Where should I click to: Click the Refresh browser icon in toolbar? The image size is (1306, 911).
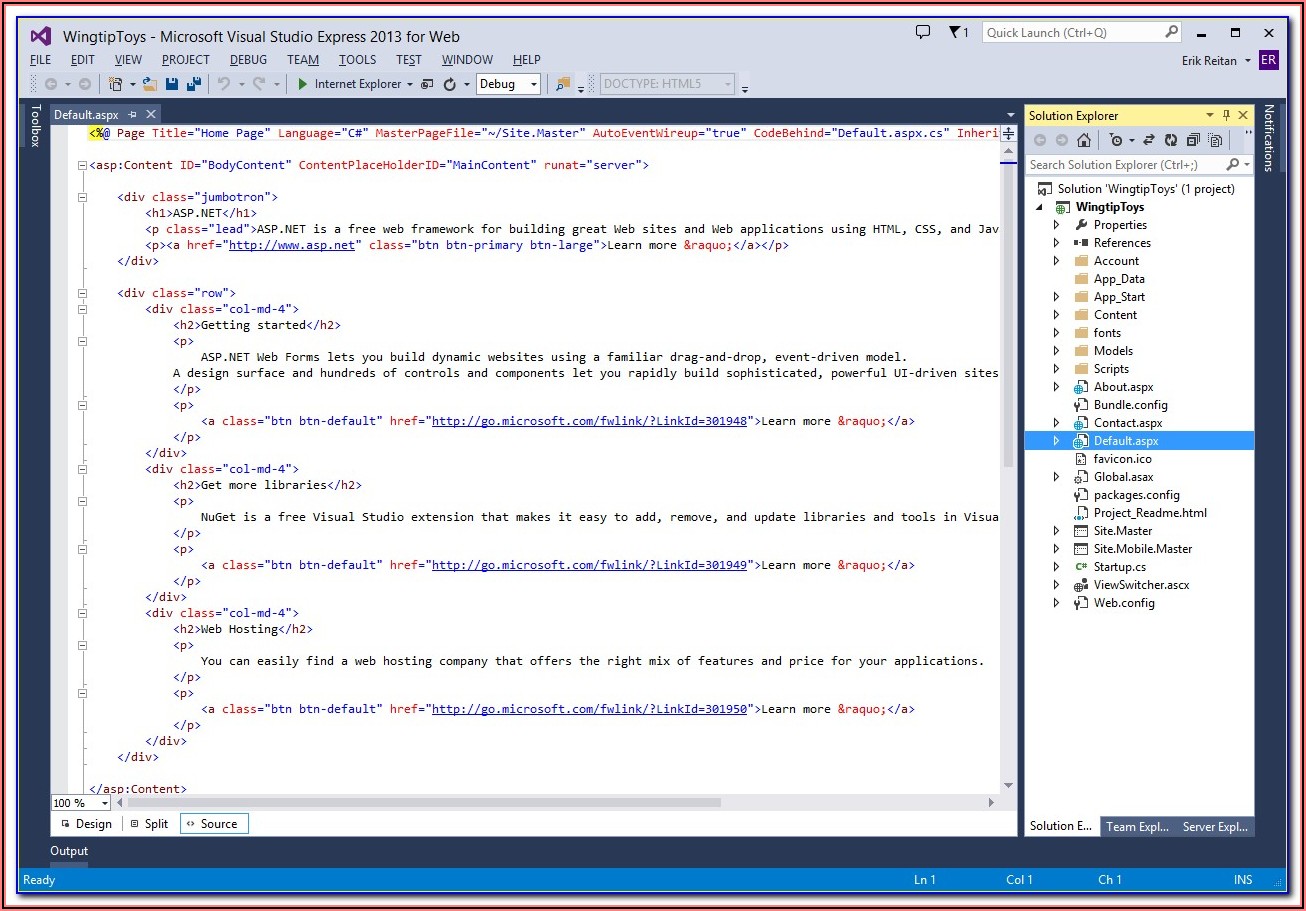tap(450, 85)
